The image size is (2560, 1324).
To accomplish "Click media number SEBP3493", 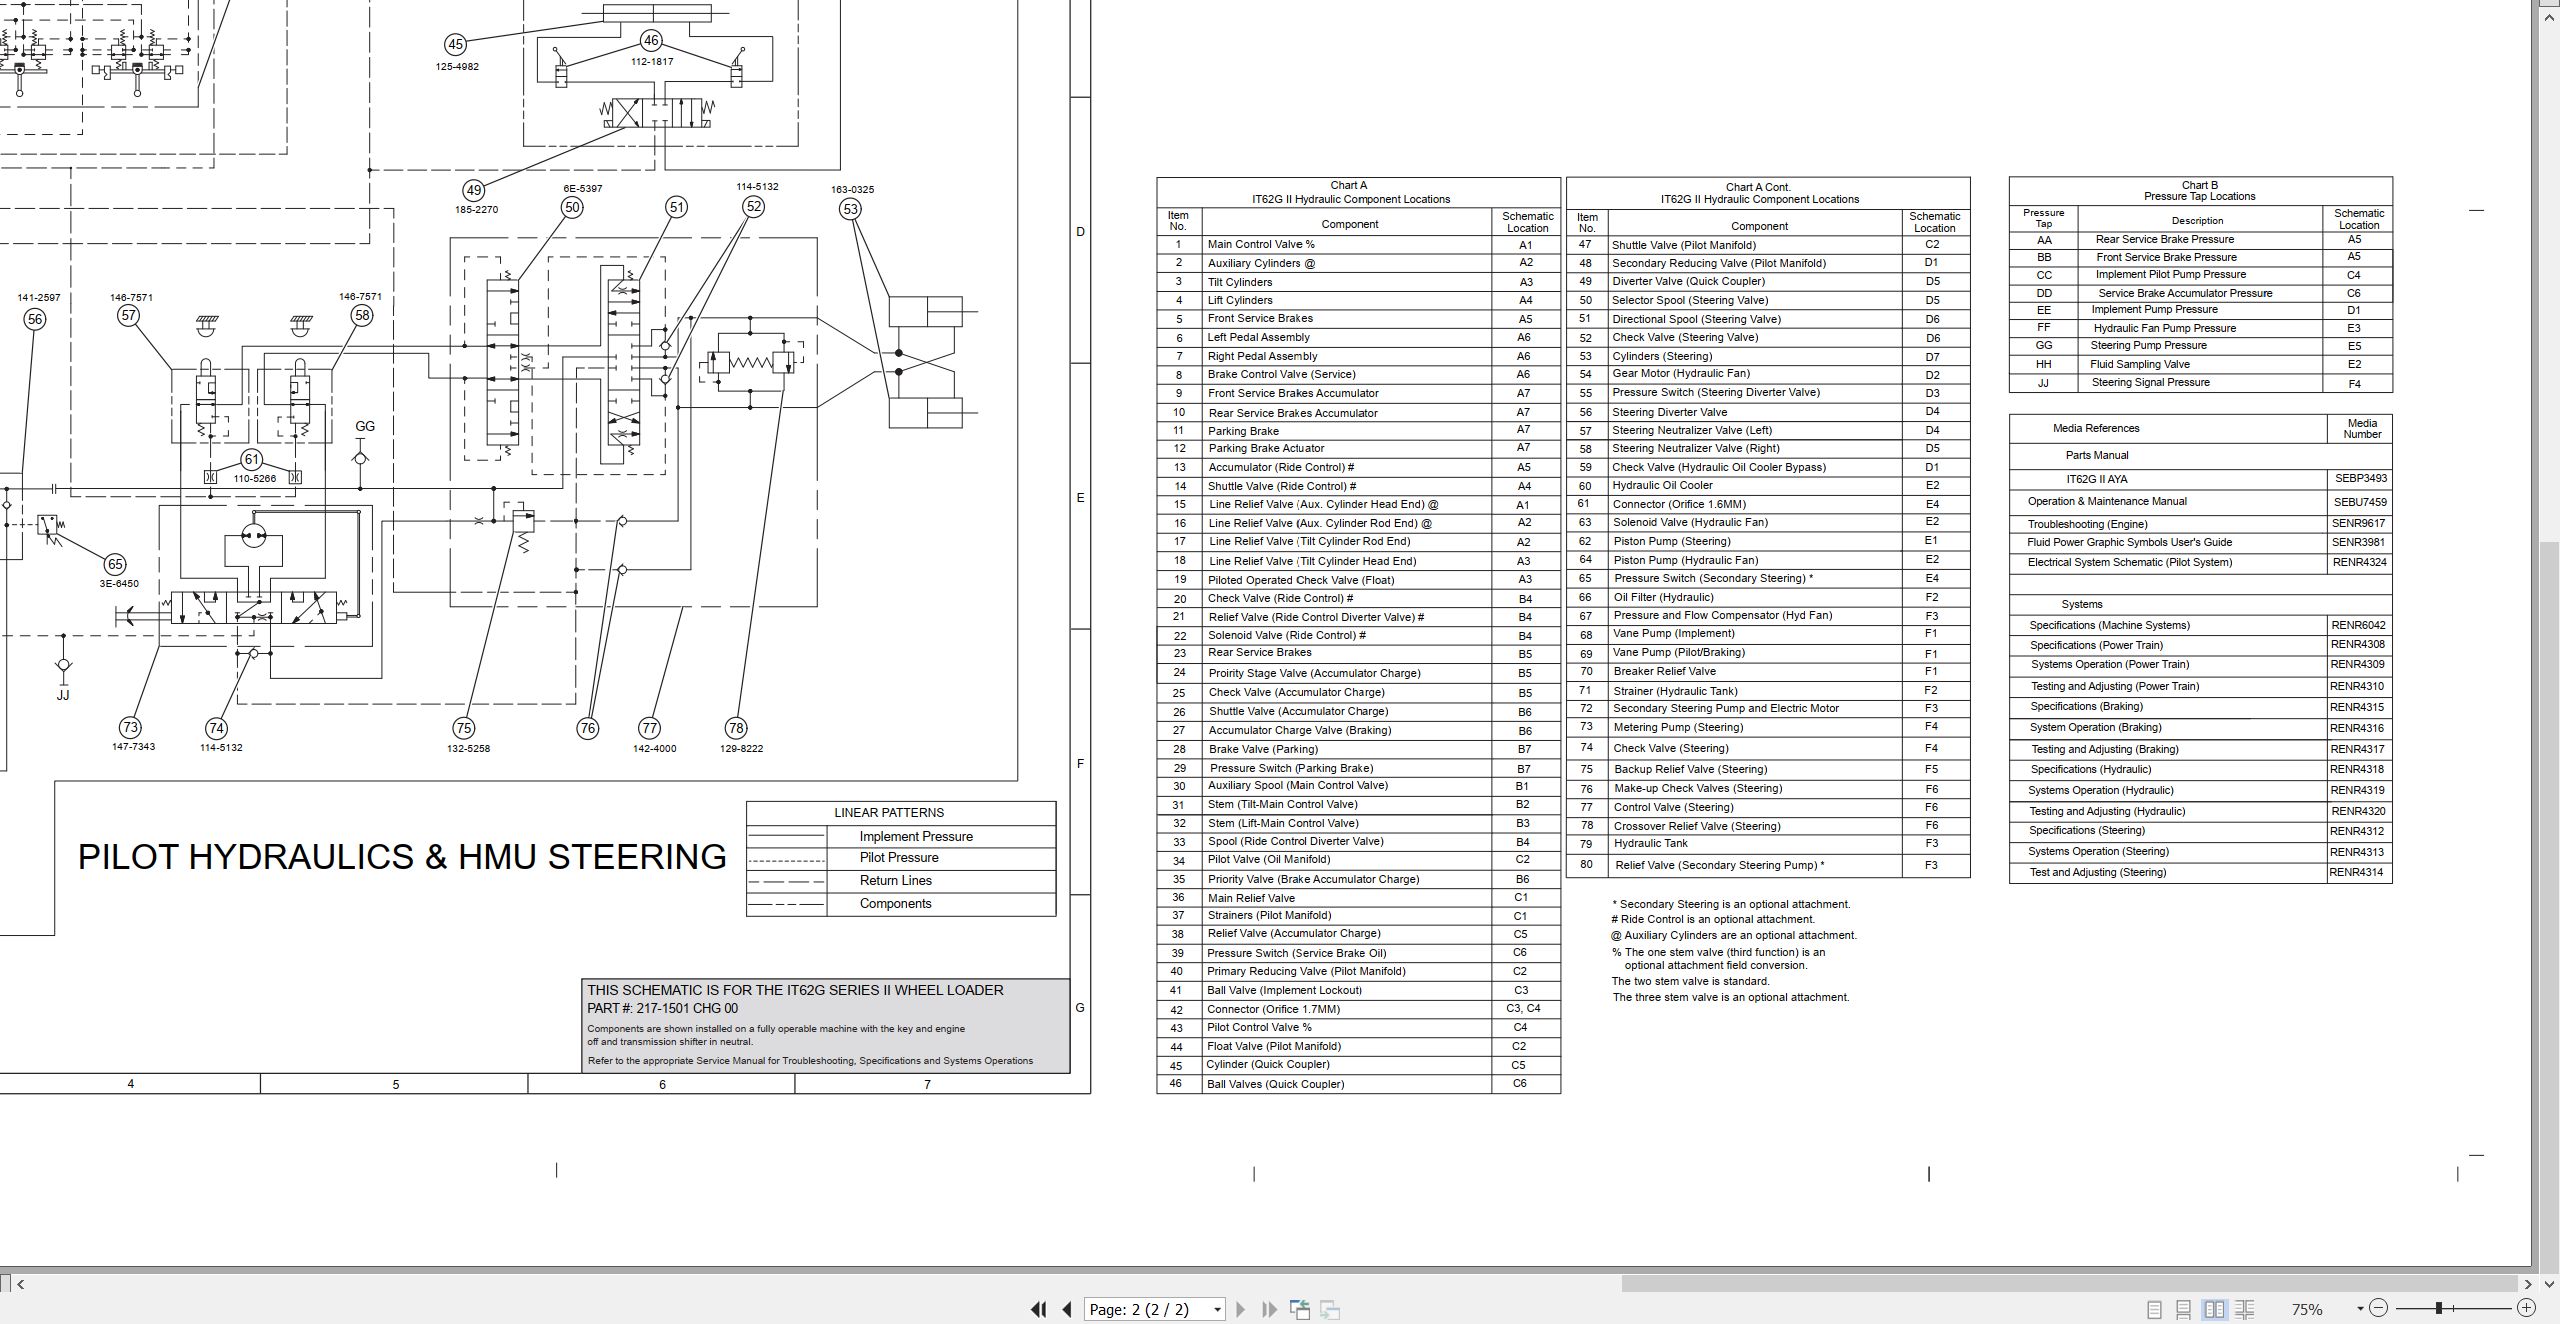I will (2360, 478).
